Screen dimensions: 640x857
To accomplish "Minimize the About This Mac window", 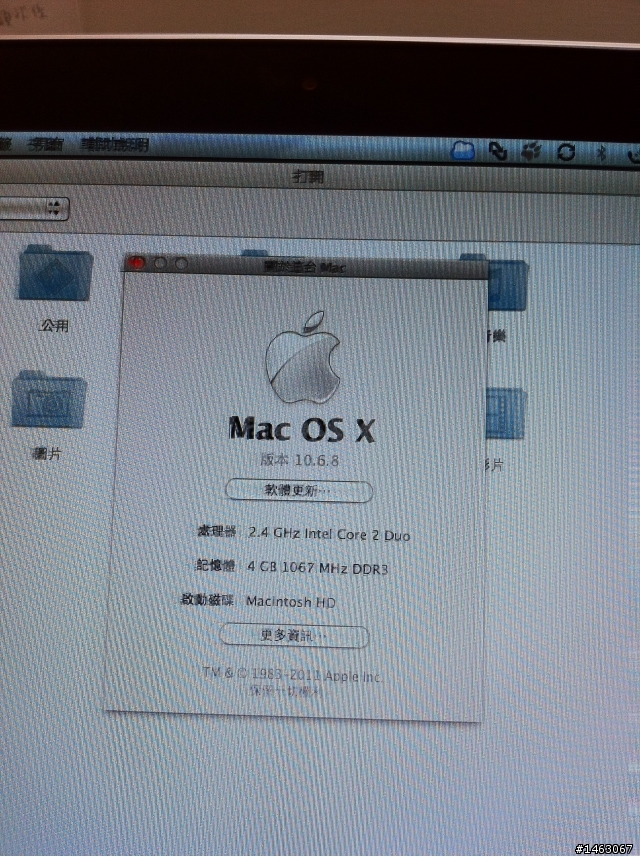I will (160, 263).
